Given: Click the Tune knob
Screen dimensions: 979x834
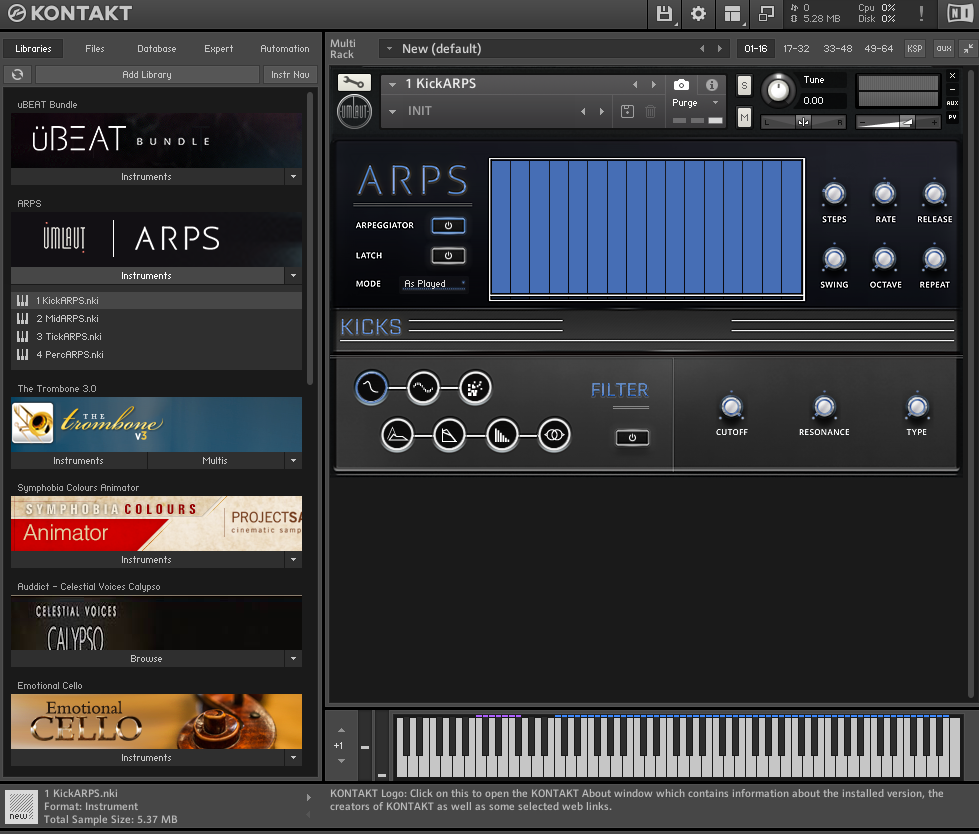Looking at the screenshot, I should 778,90.
